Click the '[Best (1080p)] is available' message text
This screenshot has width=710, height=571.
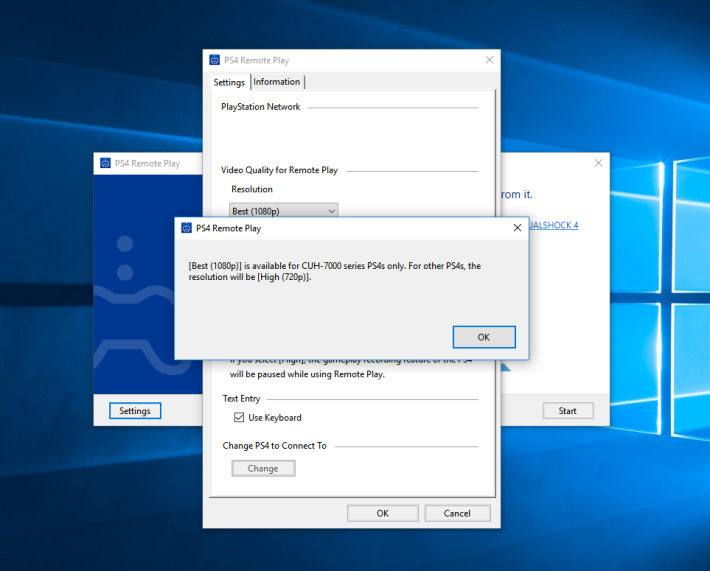[335, 271]
